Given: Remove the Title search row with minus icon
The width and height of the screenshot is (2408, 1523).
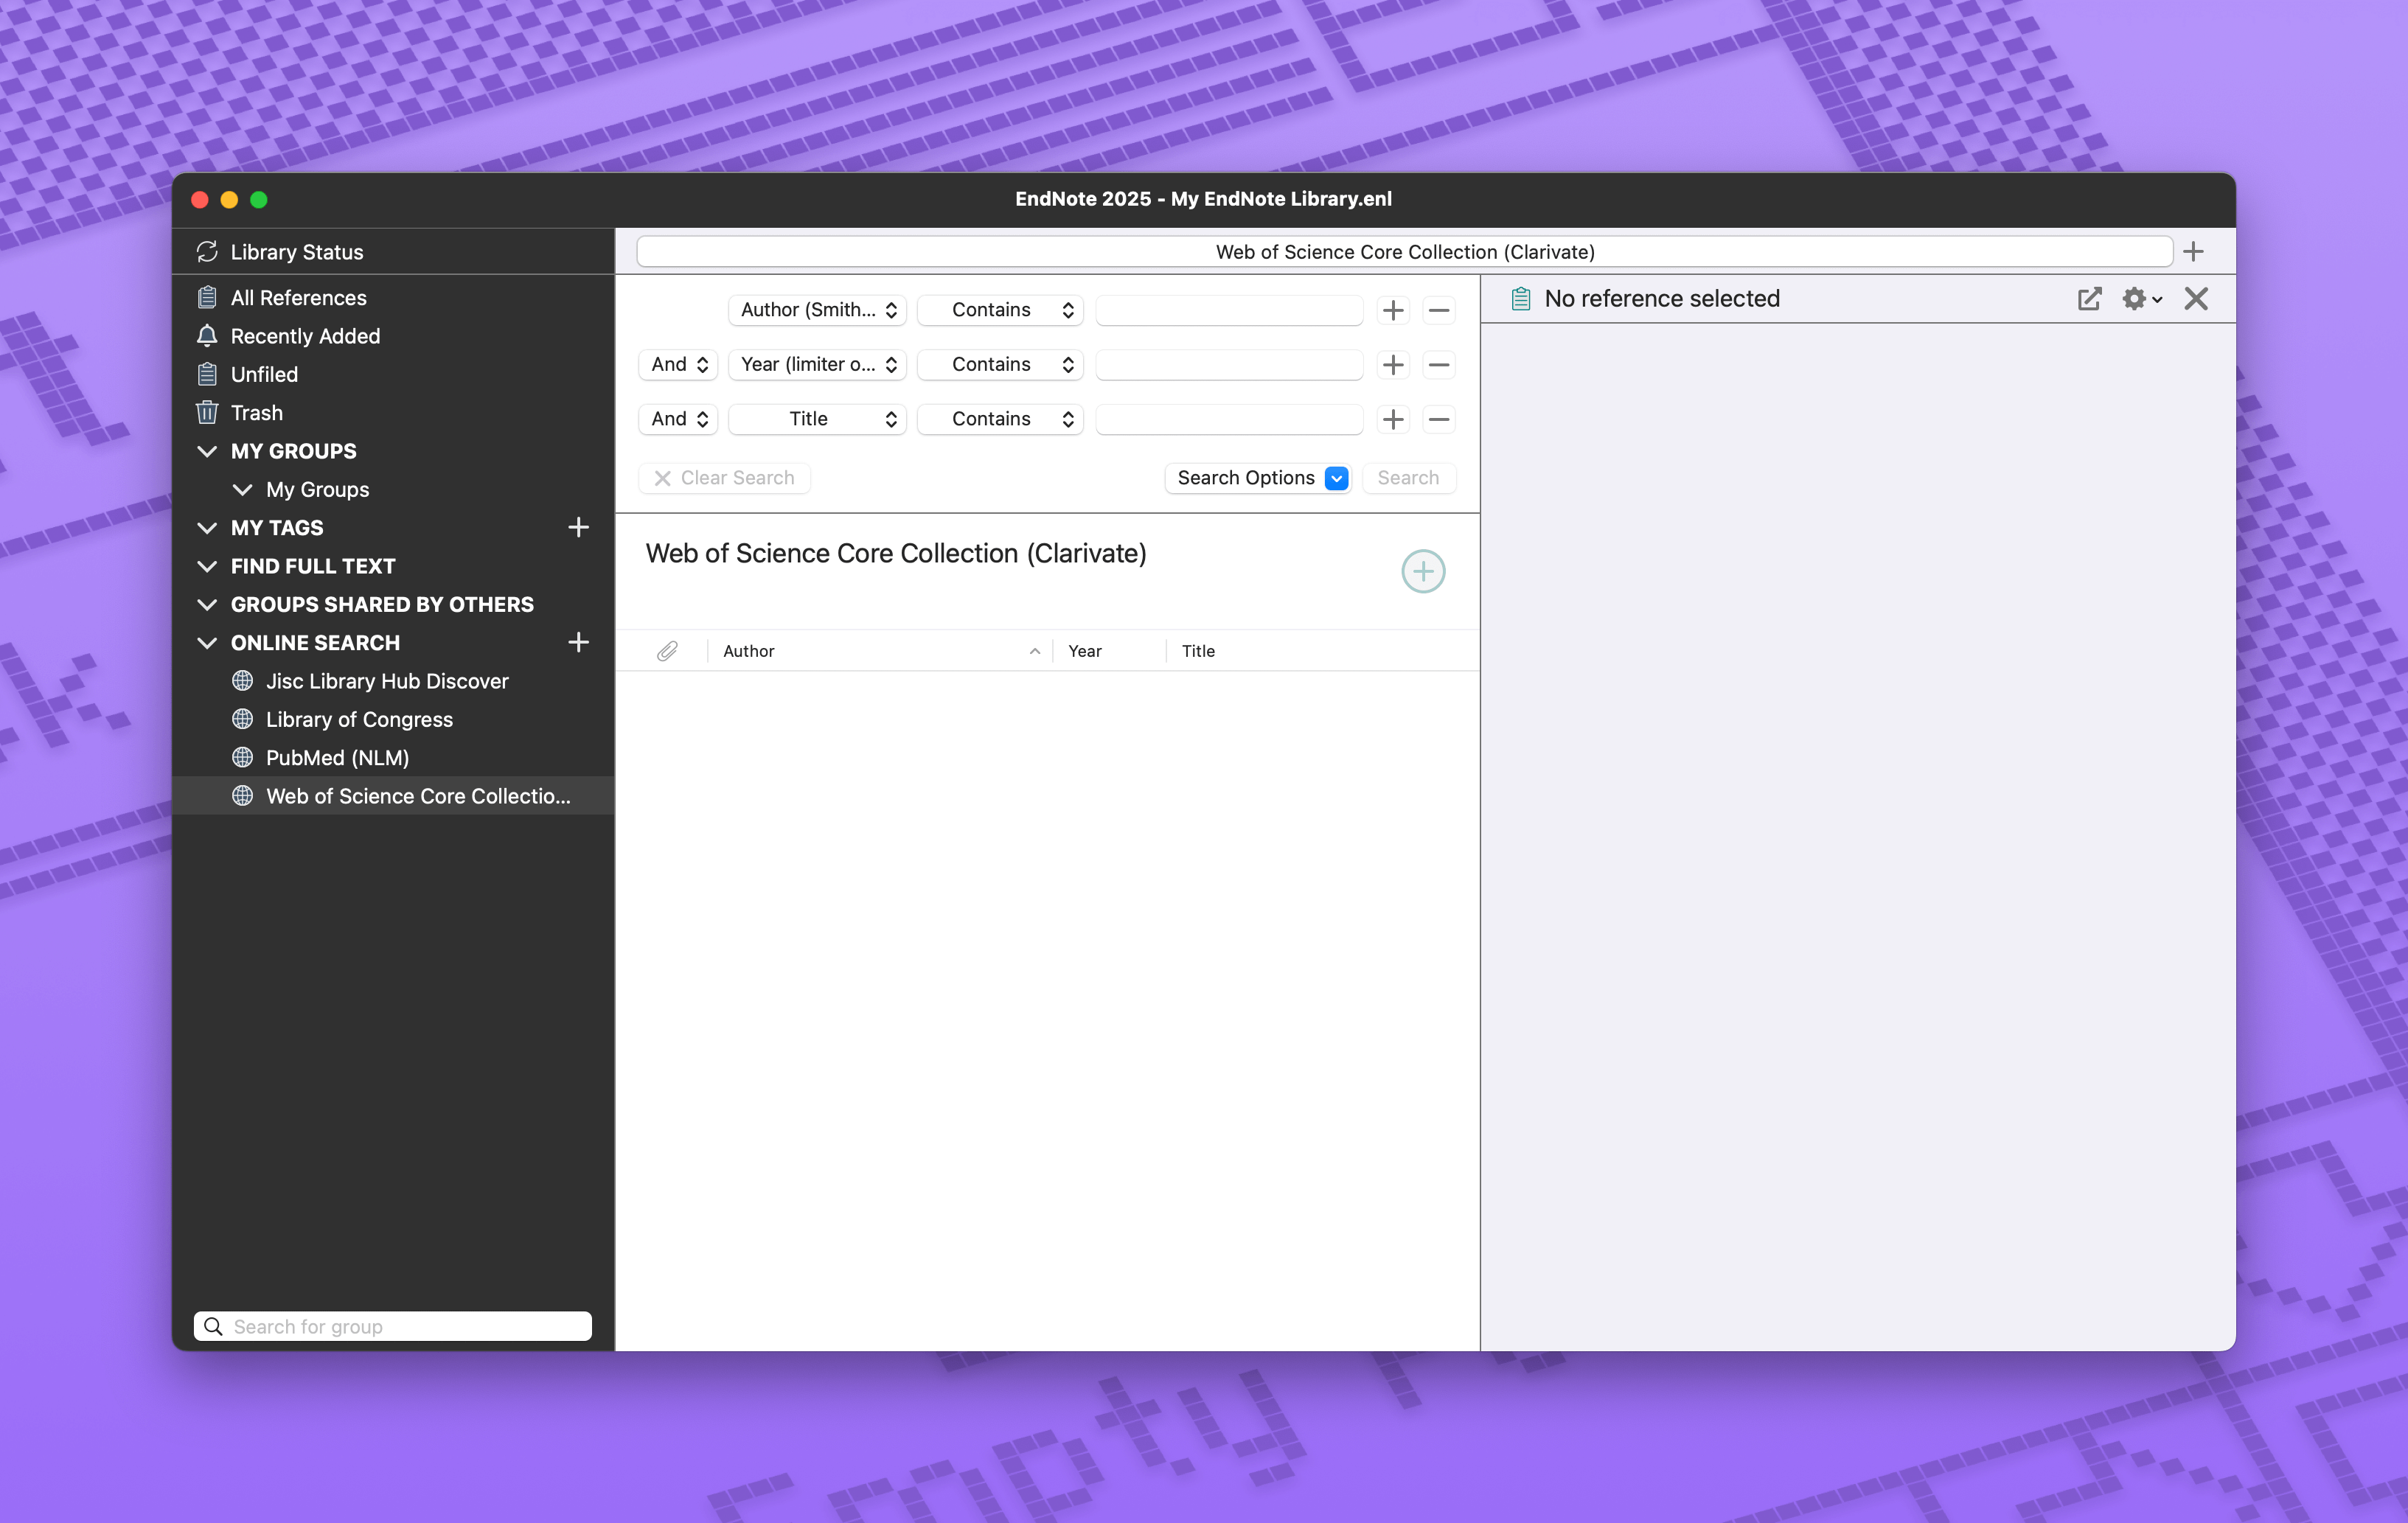Looking at the screenshot, I should click(x=1439, y=419).
